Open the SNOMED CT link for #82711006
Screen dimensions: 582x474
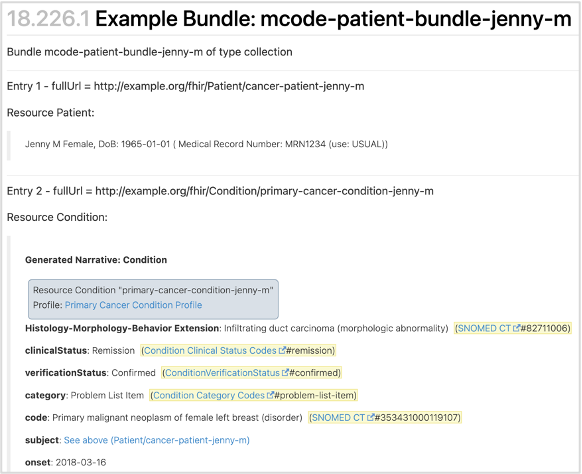tap(484, 328)
